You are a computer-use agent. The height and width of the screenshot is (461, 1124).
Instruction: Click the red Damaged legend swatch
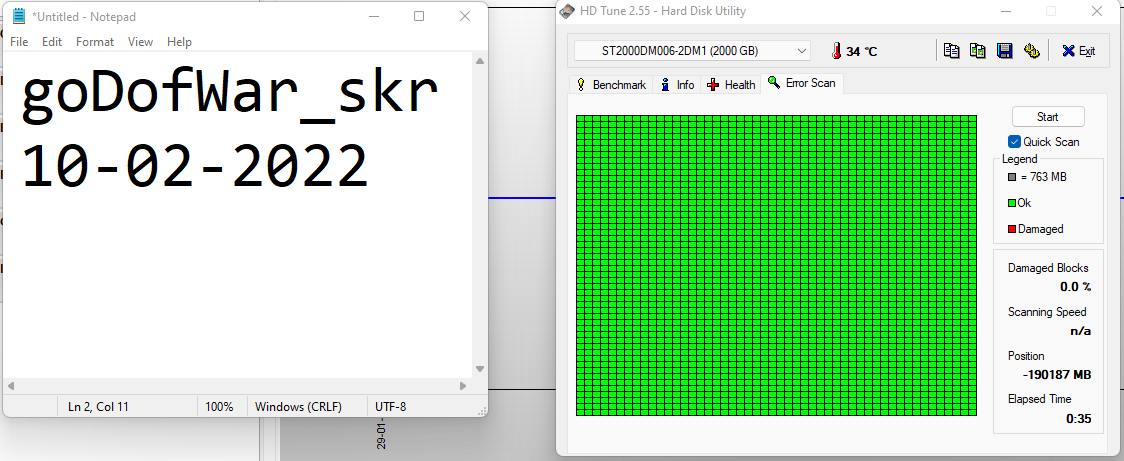tap(1012, 229)
